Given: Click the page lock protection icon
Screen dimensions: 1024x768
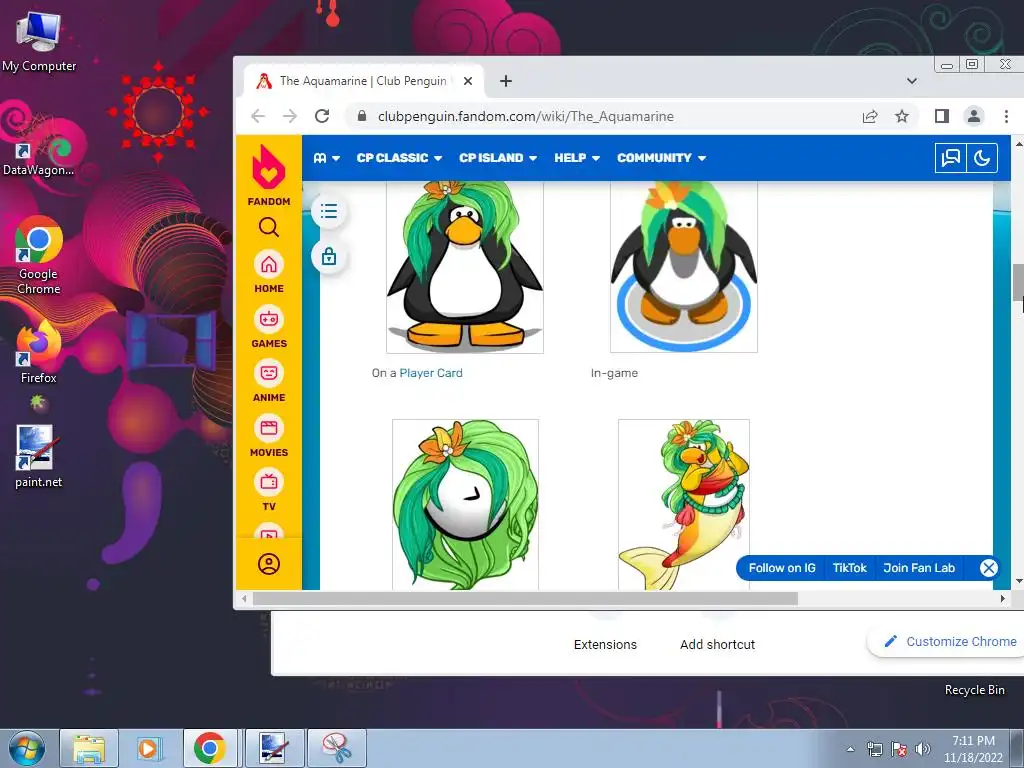Looking at the screenshot, I should tap(329, 256).
